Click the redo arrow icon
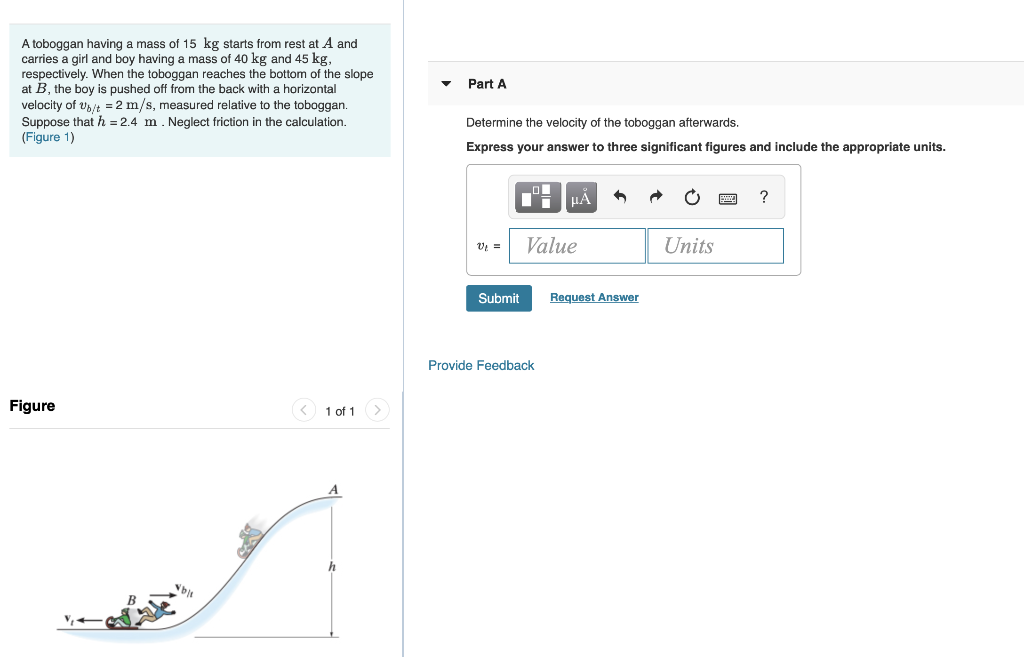This screenshot has width=1024, height=657. click(x=655, y=197)
